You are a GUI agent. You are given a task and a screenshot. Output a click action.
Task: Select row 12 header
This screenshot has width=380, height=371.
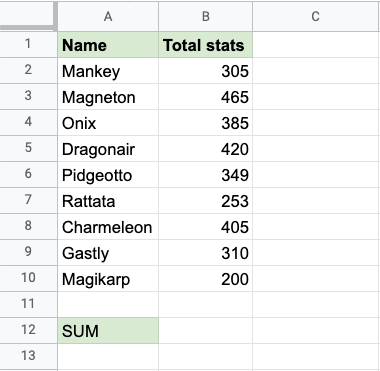[x=28, y=330]
